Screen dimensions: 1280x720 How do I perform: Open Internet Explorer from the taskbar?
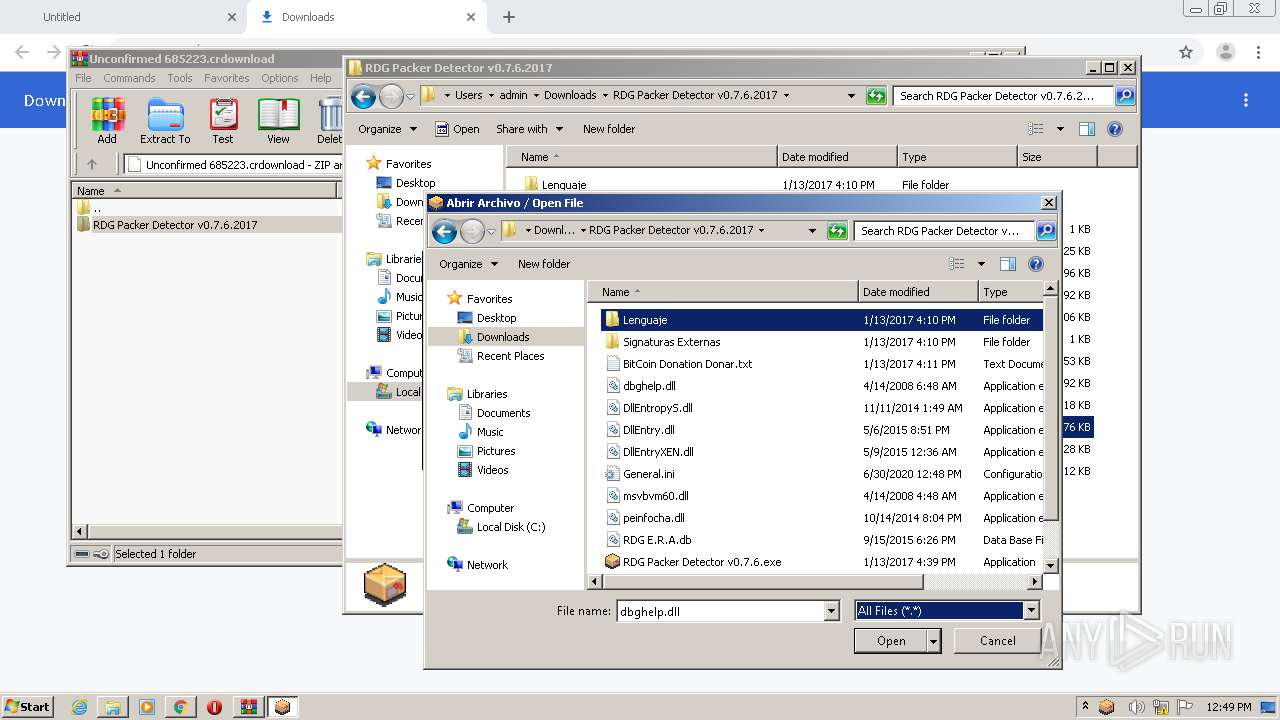point(79,707)
